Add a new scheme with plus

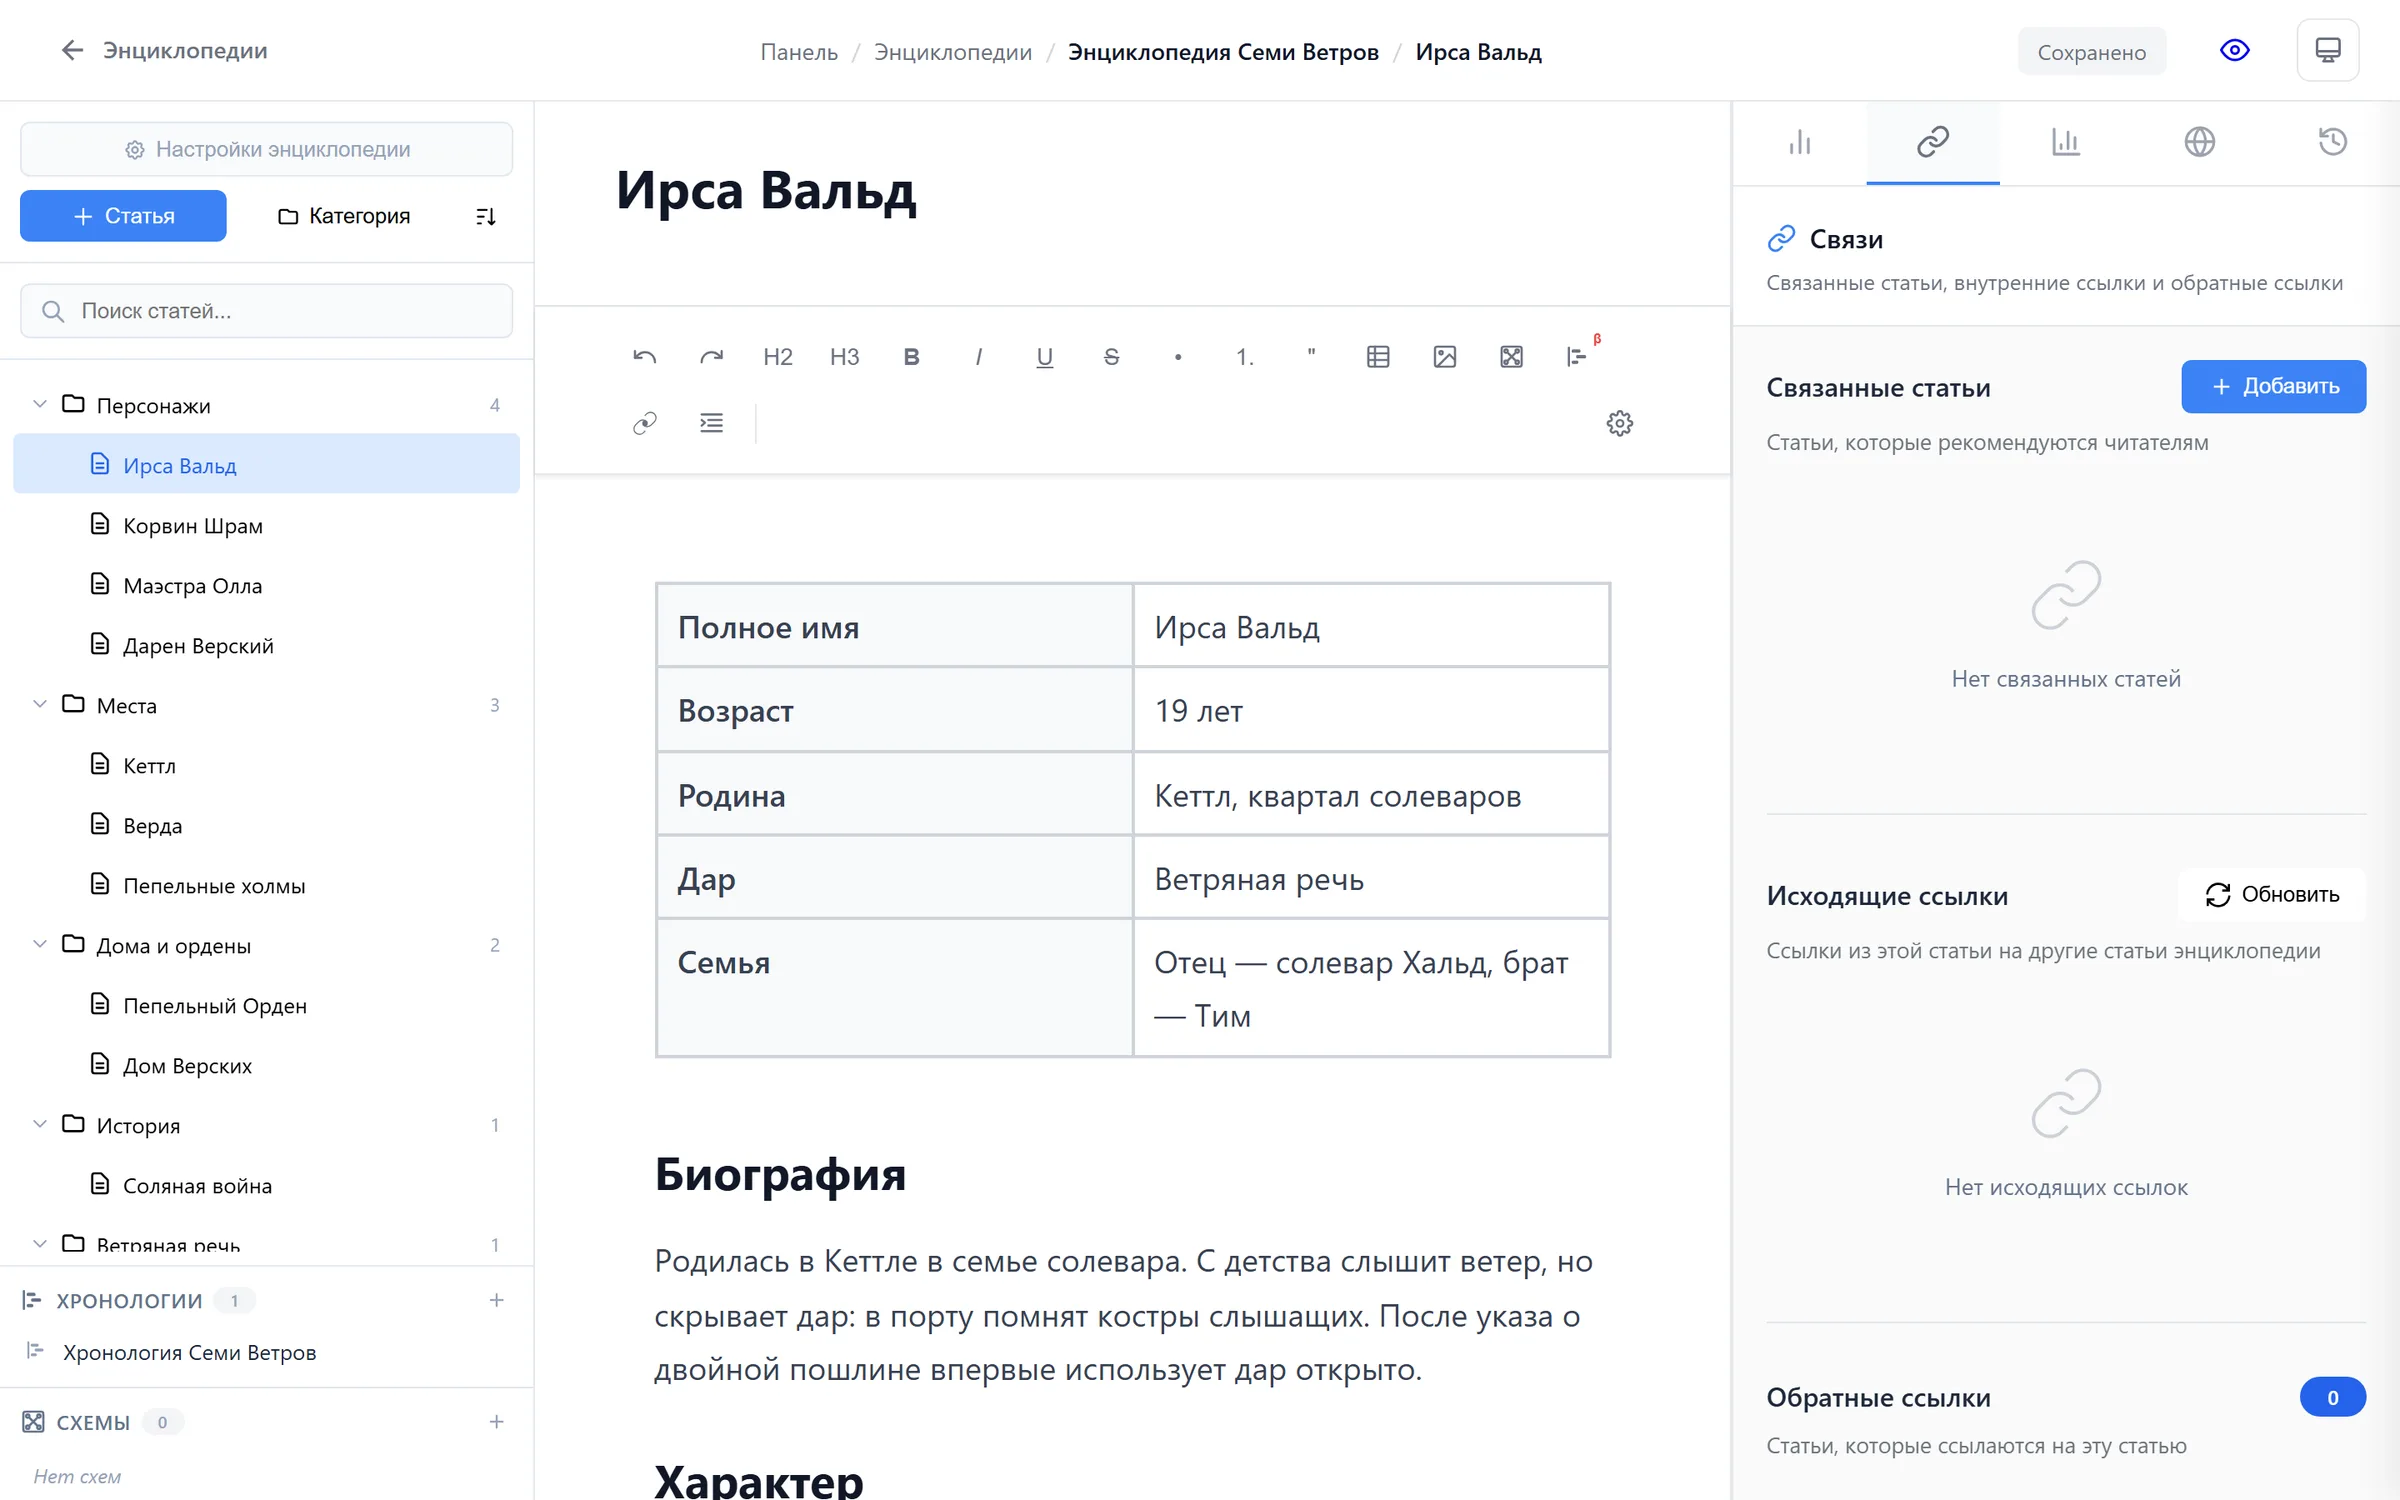(497, 1422)
